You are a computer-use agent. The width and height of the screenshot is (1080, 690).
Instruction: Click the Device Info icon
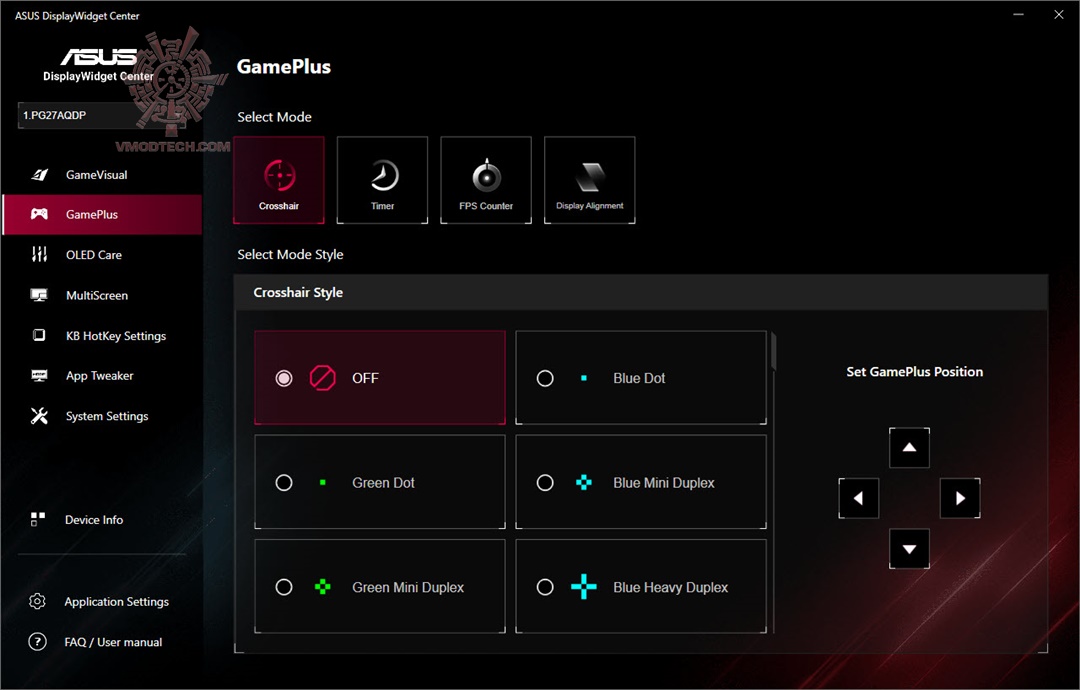point(38,519)
